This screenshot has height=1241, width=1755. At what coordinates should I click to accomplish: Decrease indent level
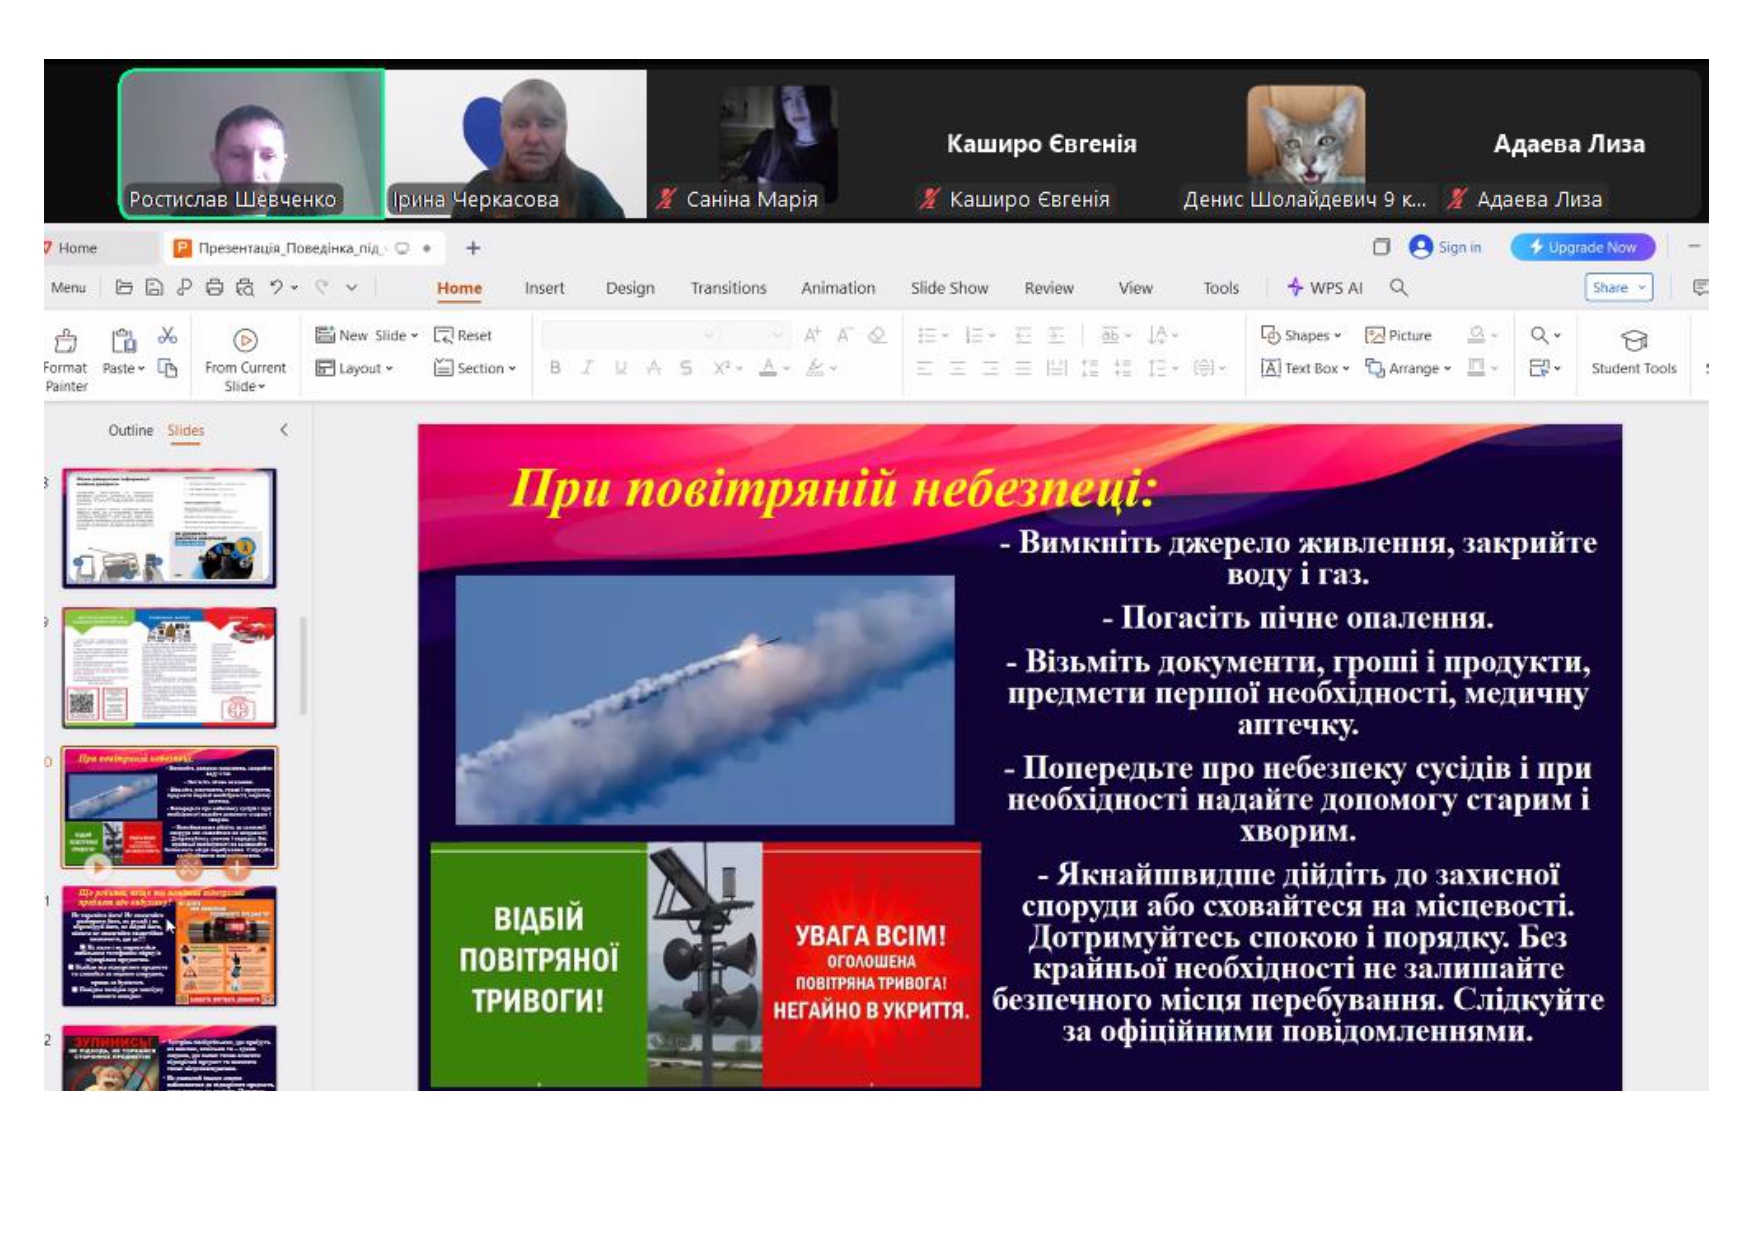click(x=1023, y=335)
